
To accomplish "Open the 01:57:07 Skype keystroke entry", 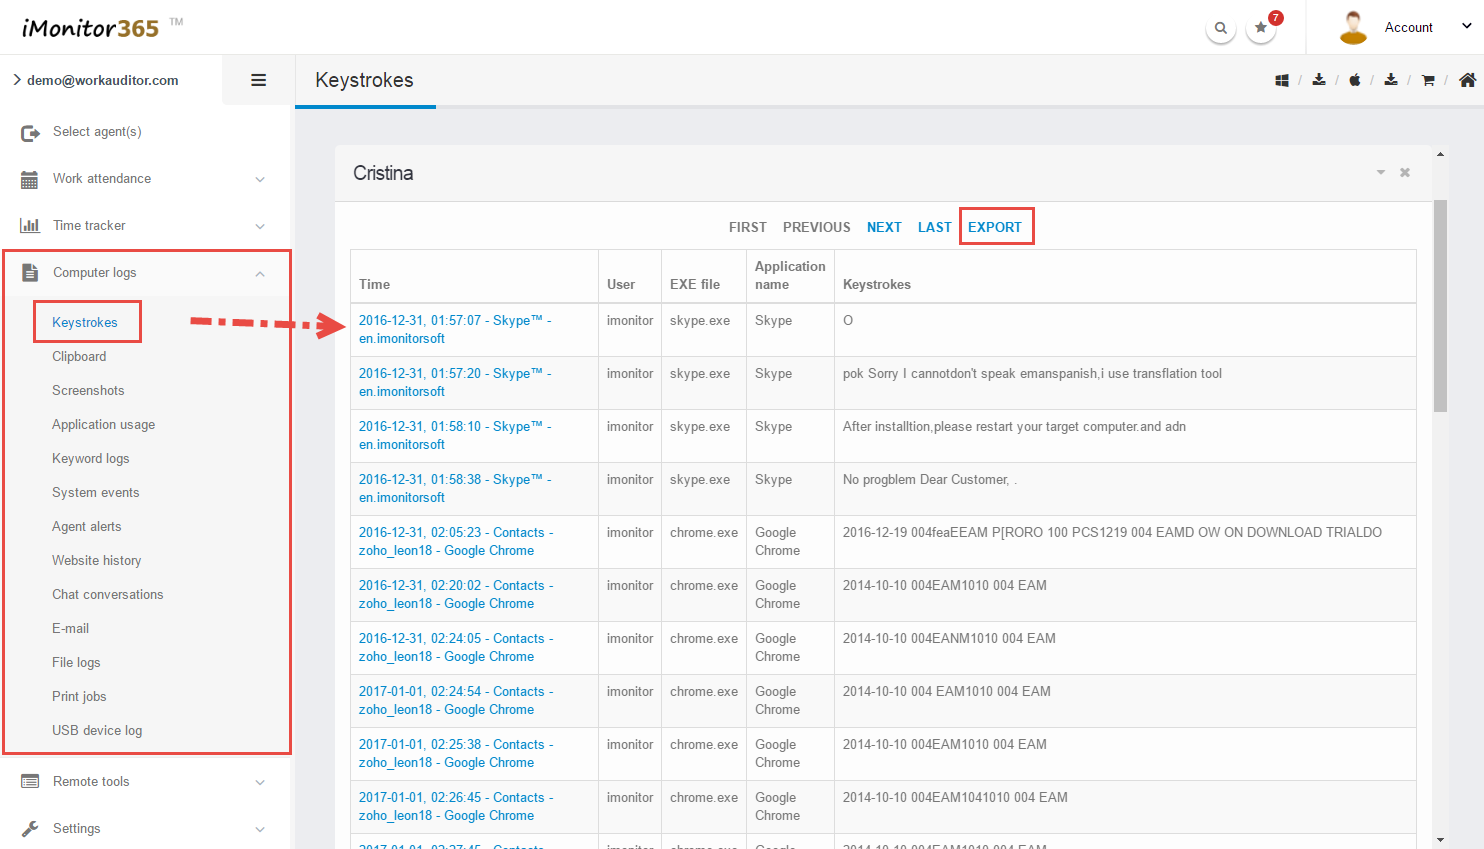I will click(455, 330).
